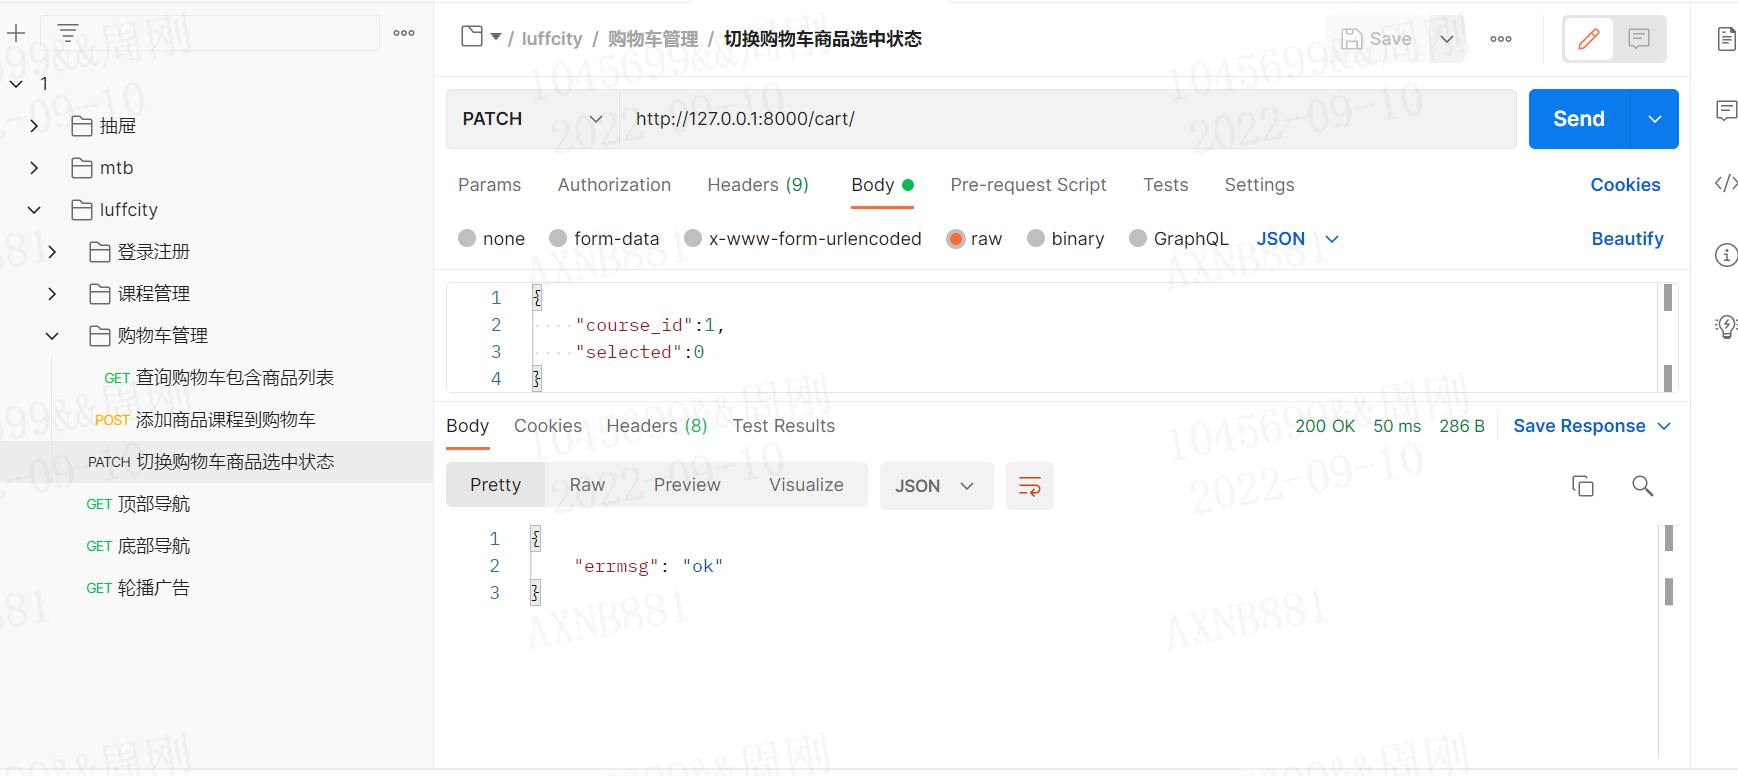Send the PATCH request
1738x776 pixels.
[x=1579, y=119]
